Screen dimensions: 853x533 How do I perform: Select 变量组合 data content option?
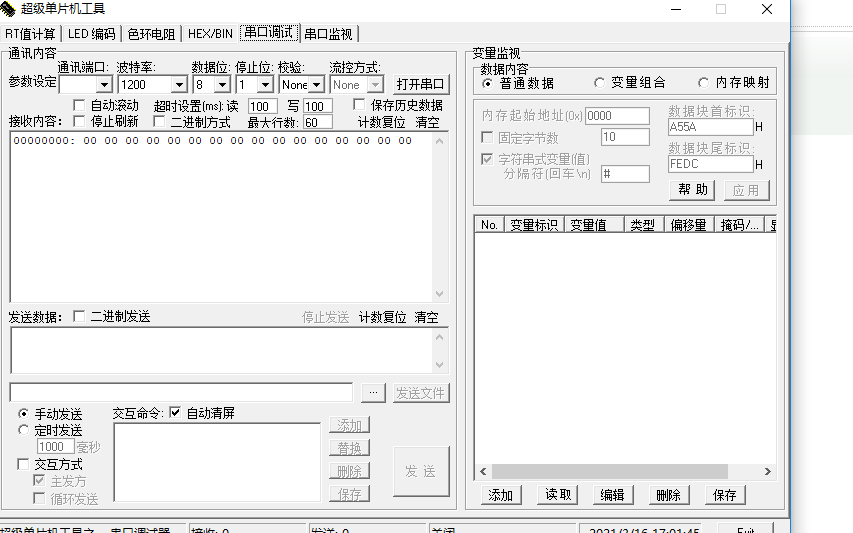(600, 83)
